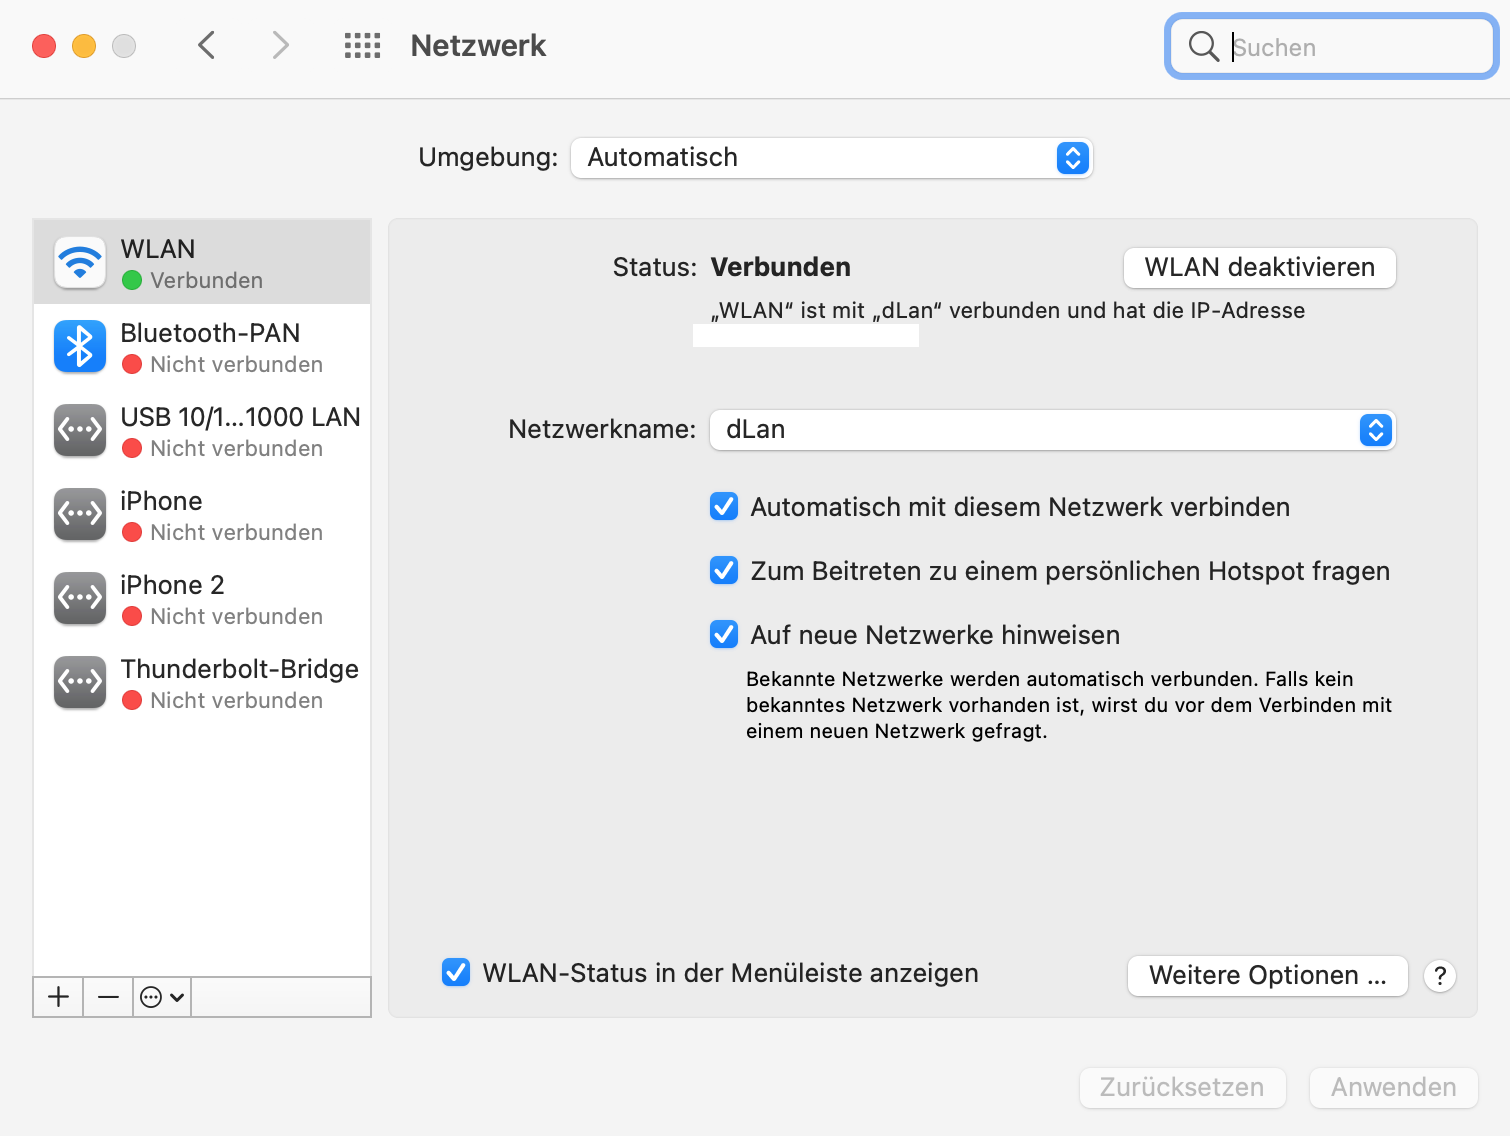Toggle 'Automatisch mit diesem Netzwerk verbinden' checkbox
Image resolution: width=1510 pixels, height=1136 pixels.
(x=724, y=507)
